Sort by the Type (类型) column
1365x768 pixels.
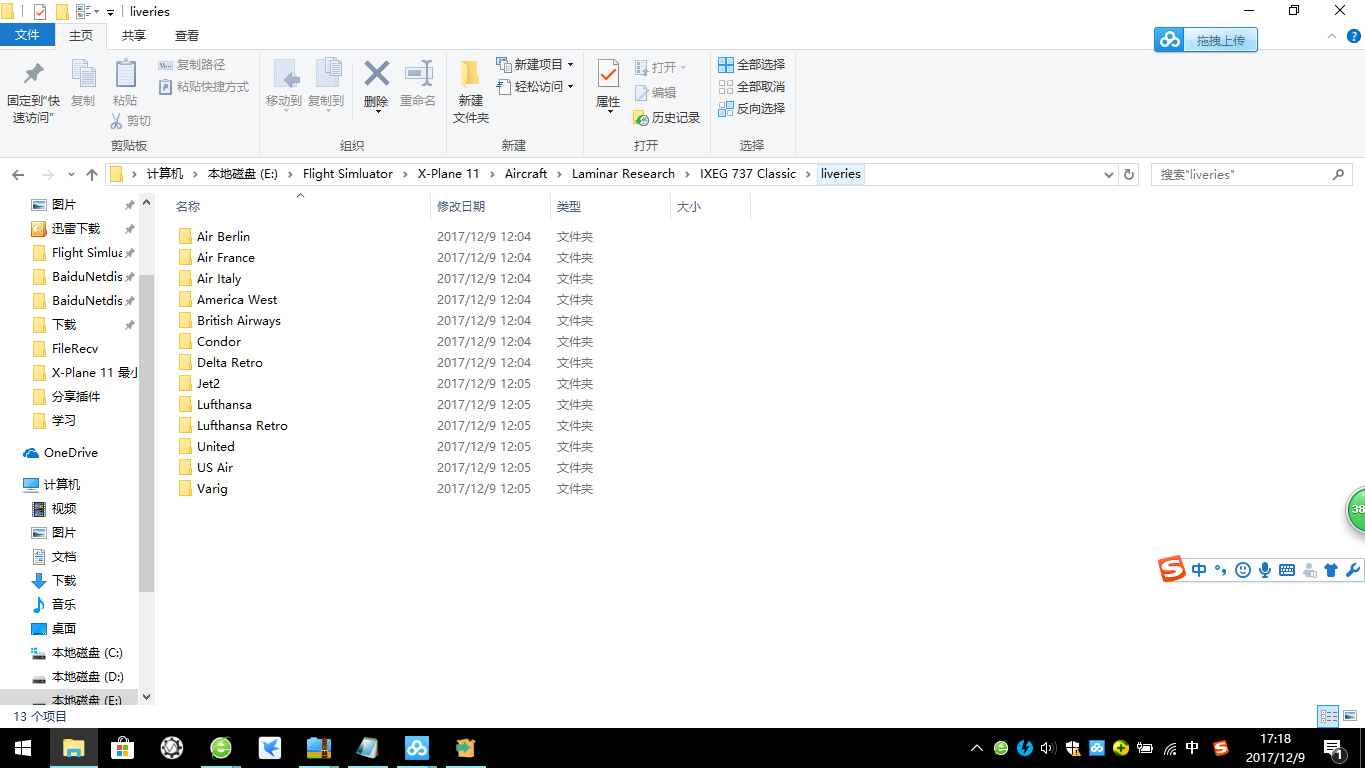[x=569, y=207]
